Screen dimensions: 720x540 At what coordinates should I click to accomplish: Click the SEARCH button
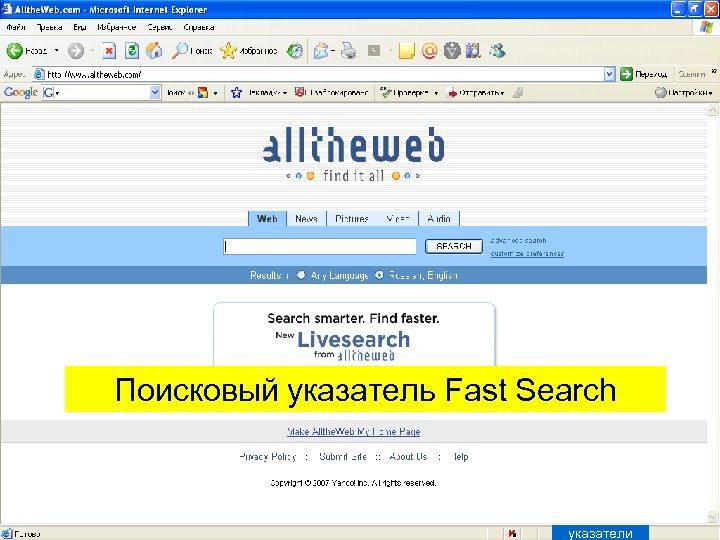(454, 246)
